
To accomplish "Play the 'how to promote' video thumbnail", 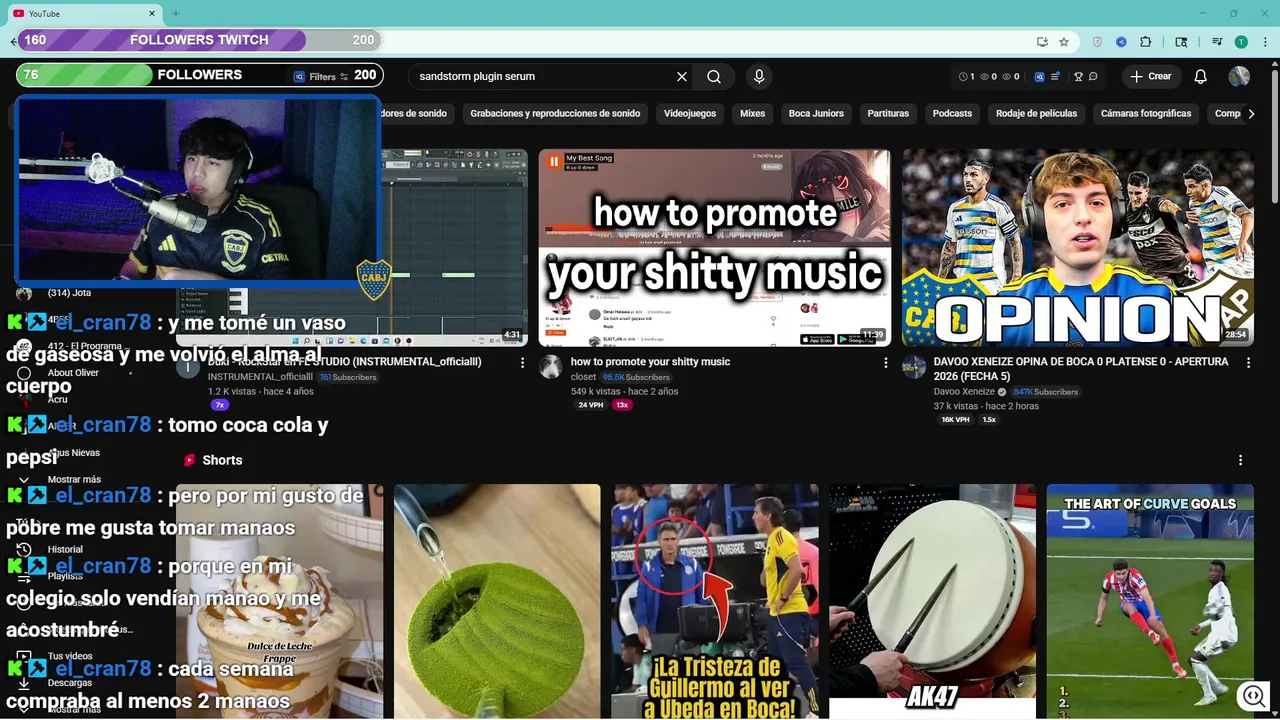I will point(715,248).
